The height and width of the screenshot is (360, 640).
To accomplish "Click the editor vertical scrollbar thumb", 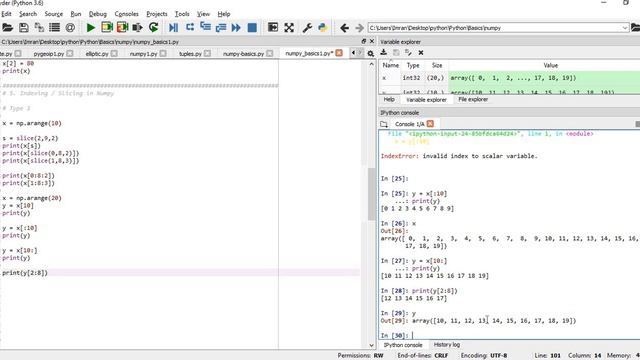I will 371,194.
